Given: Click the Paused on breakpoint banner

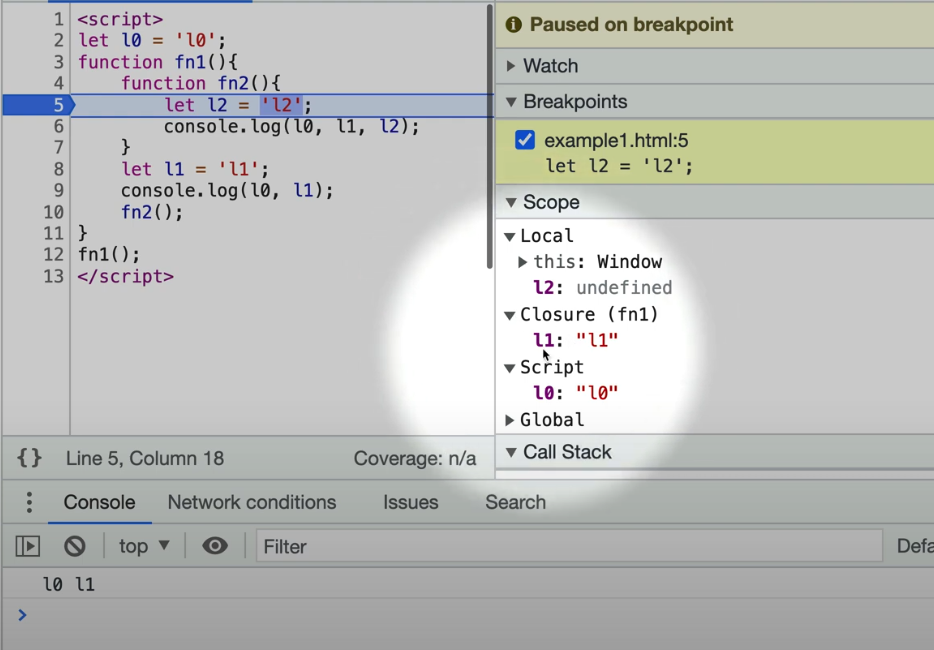Looking at the screenshot, I should coord(715,24).
